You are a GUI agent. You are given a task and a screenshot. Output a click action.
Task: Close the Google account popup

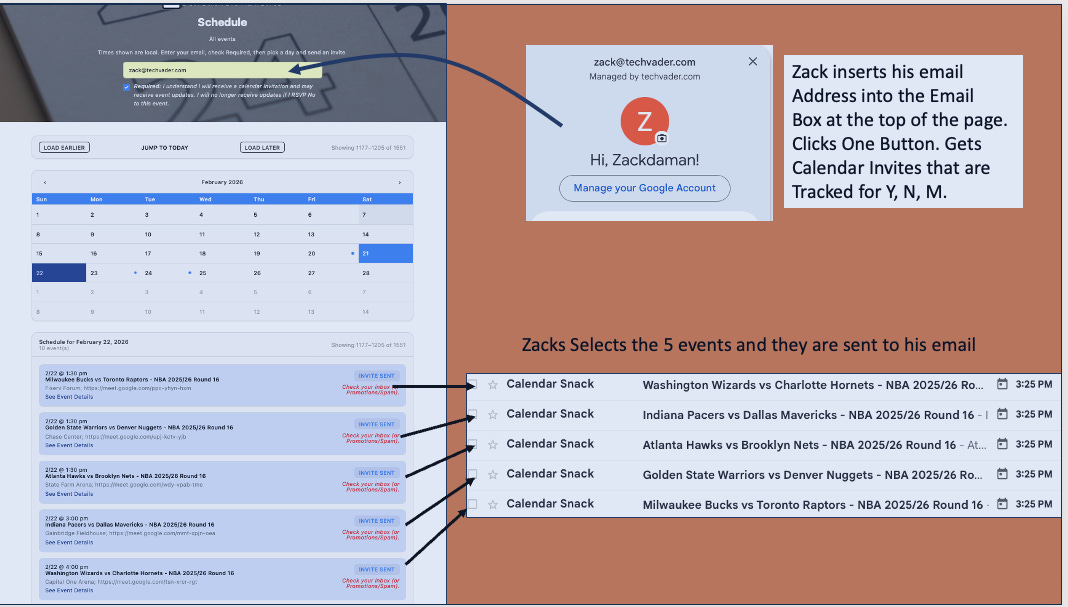click(753, 61)
